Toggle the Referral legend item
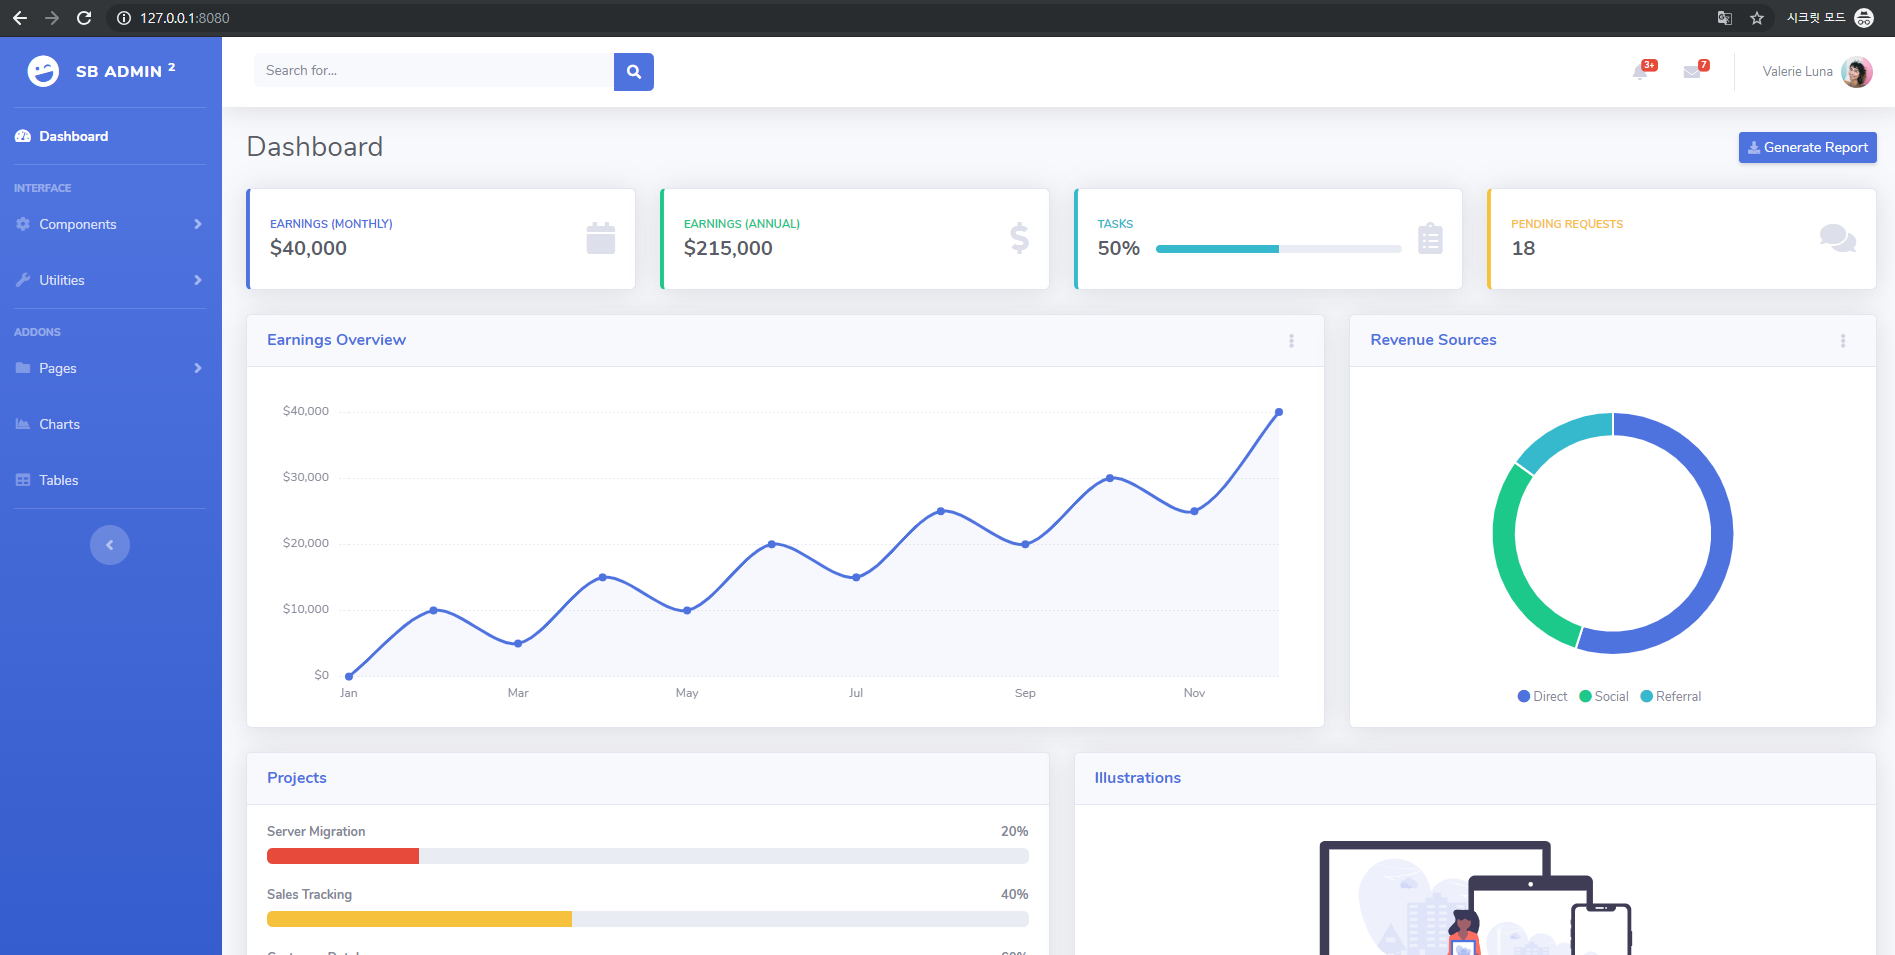The width and height of the screenshot is (1895, 955). tap(1671, 697)
